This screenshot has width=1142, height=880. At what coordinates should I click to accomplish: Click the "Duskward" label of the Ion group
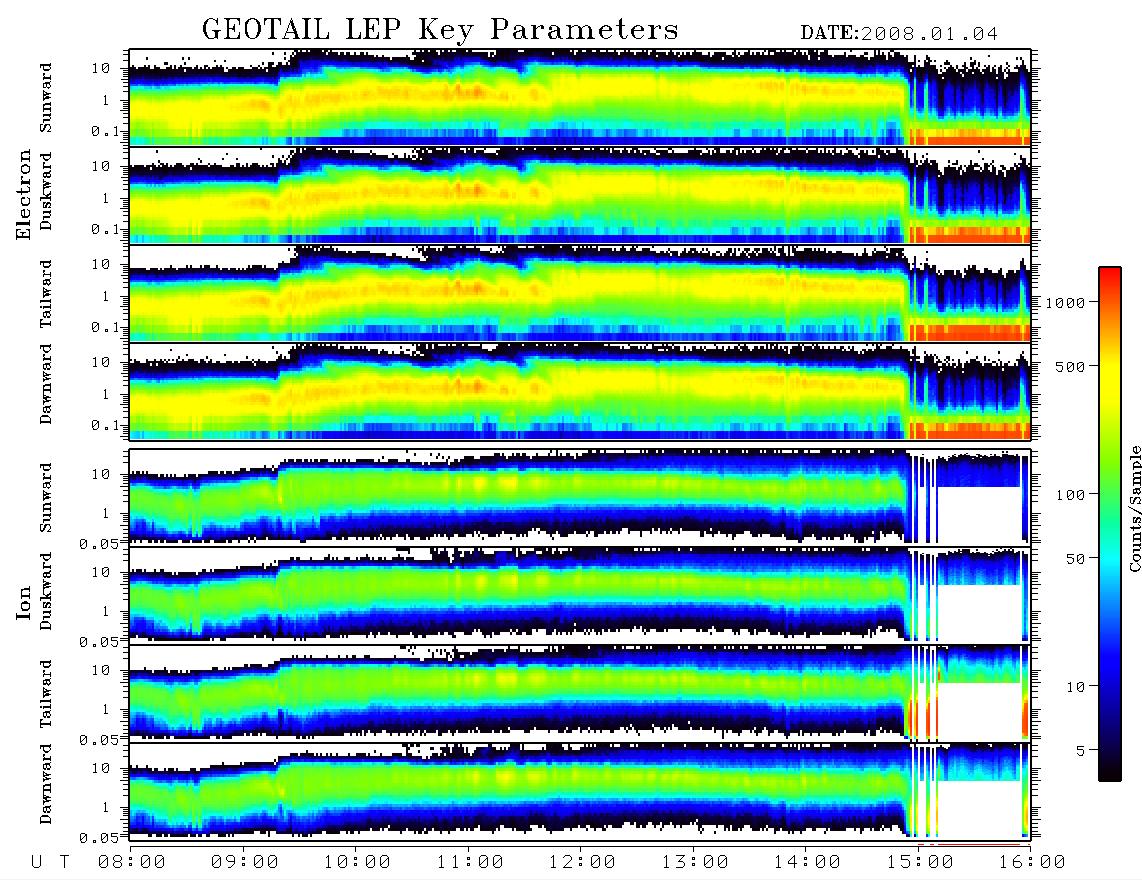point(46,591)
